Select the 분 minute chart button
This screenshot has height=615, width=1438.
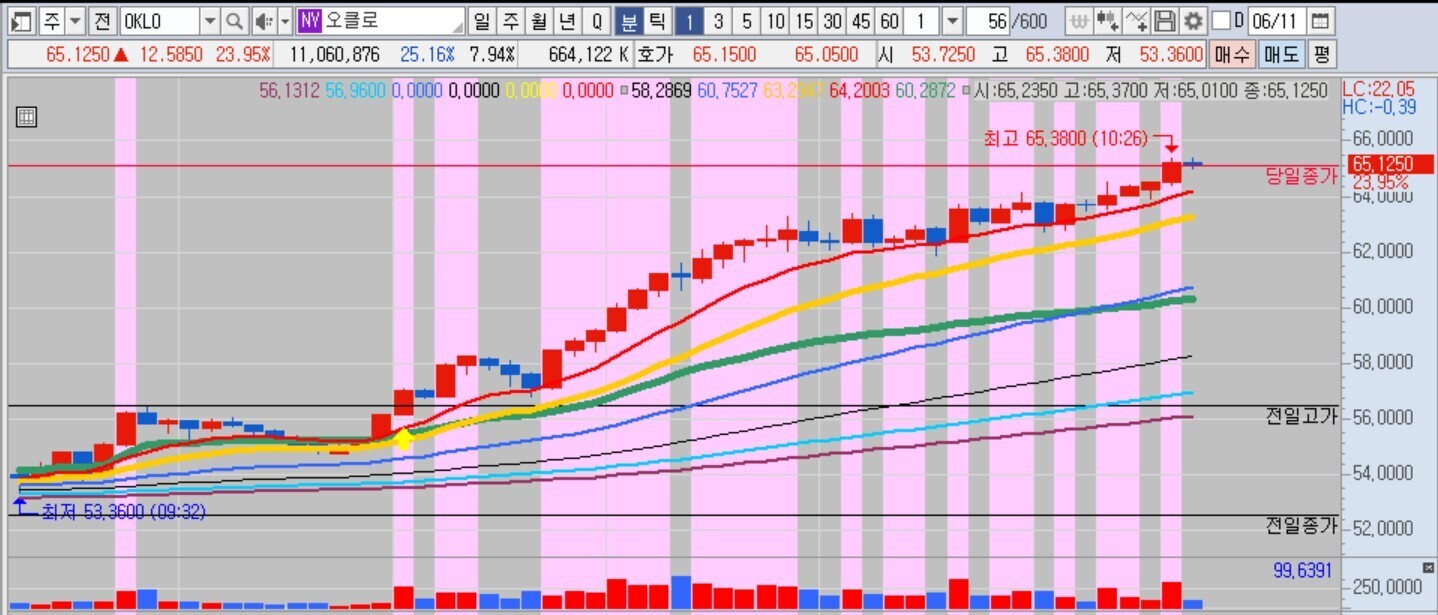point(628,21)
